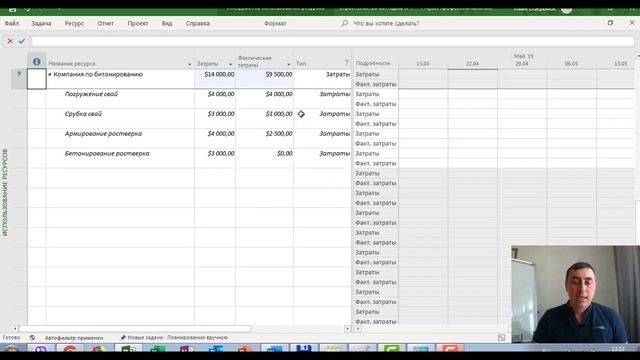640x360 pixels.
Task: Select the Армирование ростверка assignment
Action: 103,133
